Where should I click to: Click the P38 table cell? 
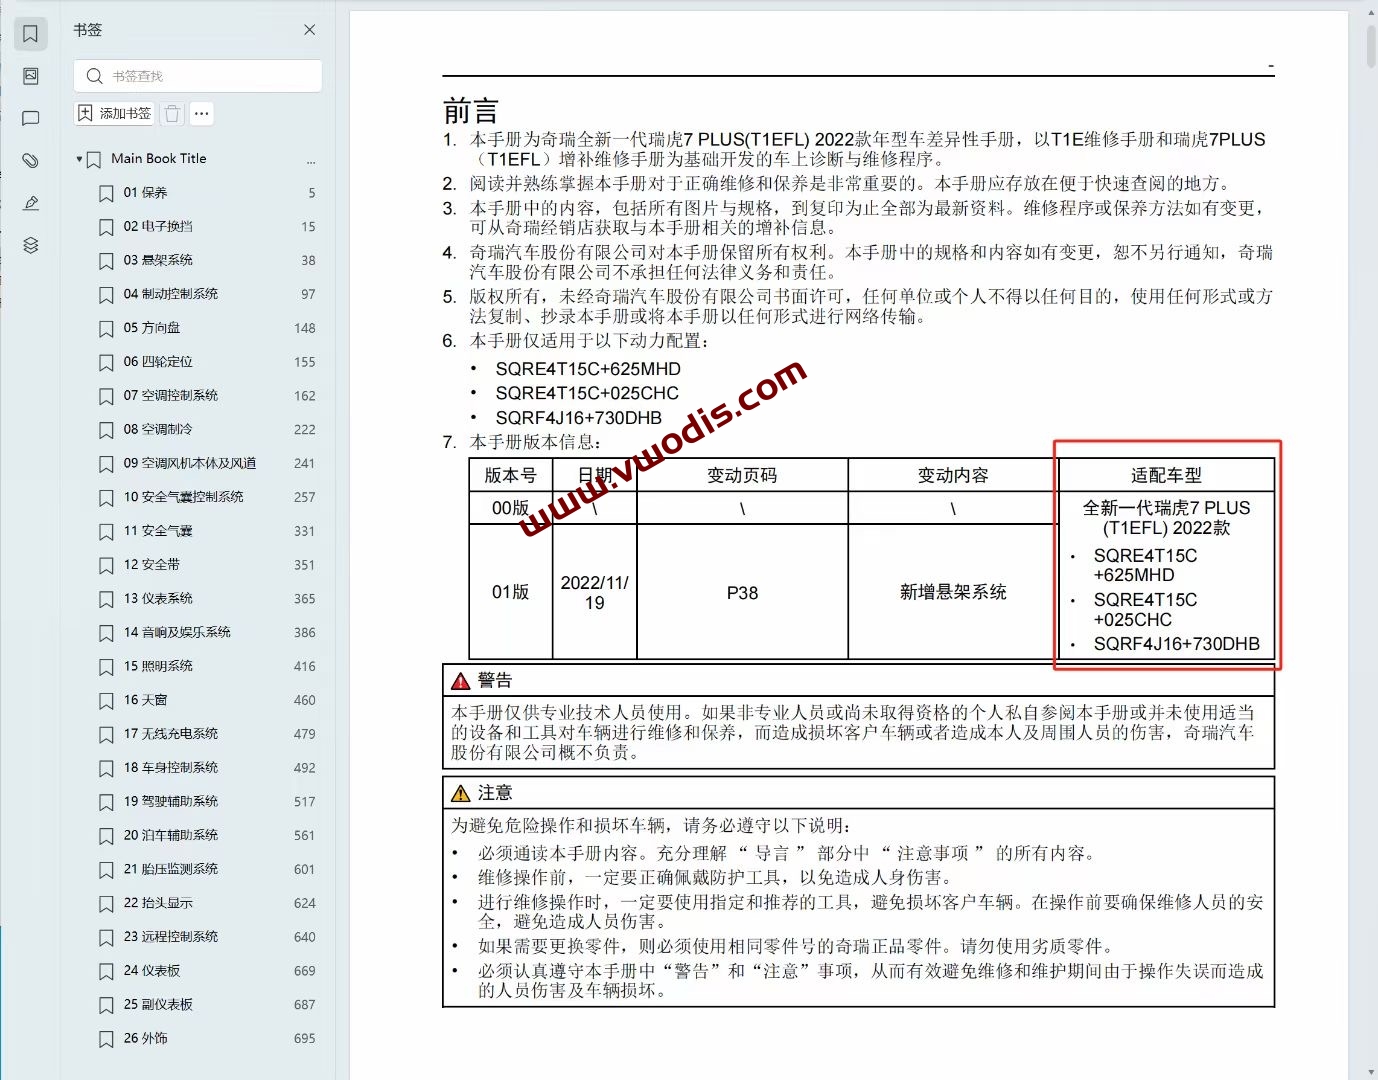(742, 592)
